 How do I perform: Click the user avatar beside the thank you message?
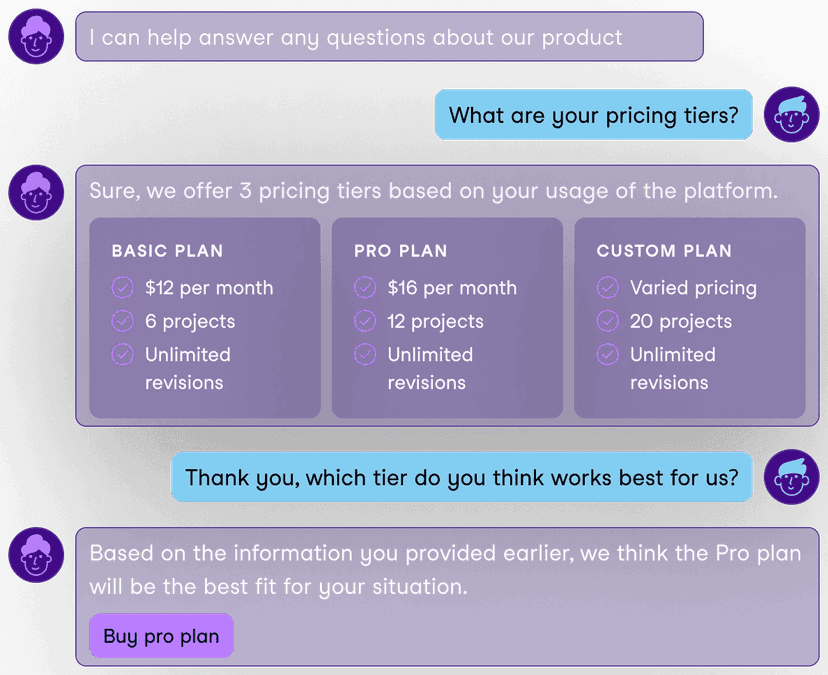pos(791,477)
